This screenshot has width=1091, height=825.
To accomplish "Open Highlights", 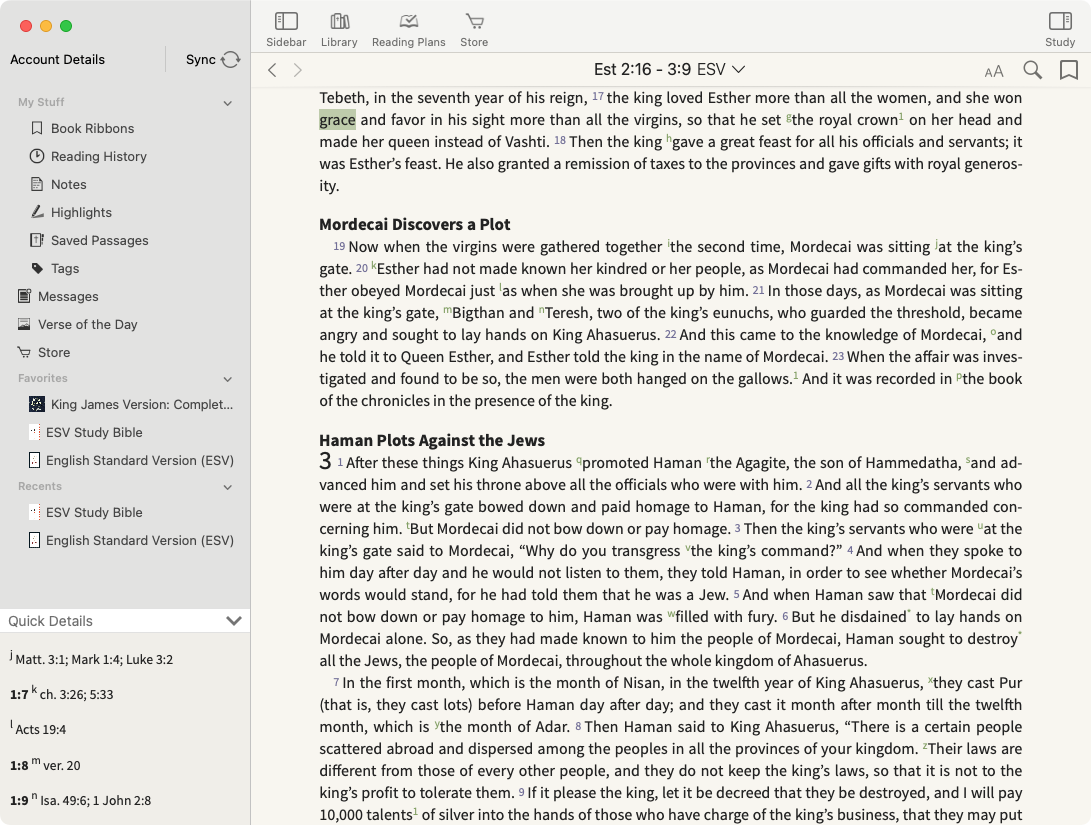I will [x=71, y=212].
